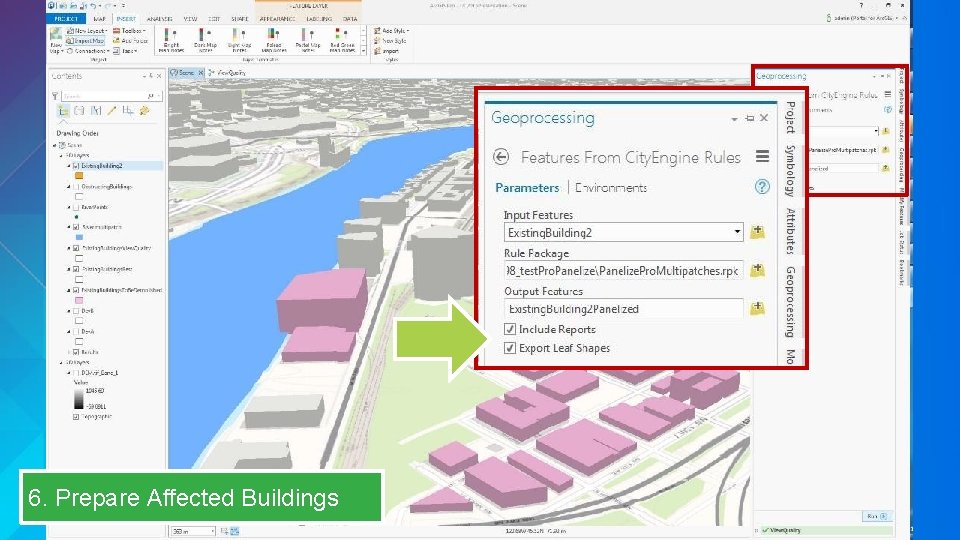Click the Import Map button
Screen dimensions: 960x540
(x=86, y=40)
